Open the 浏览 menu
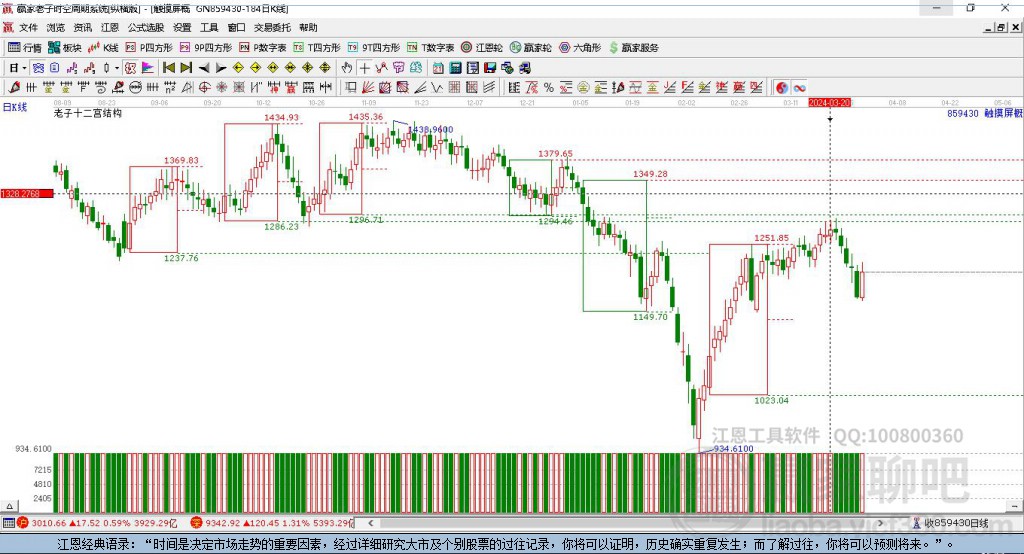This screenshot has height=554, width=1024. pyautogui.click(x=56, y=27)
